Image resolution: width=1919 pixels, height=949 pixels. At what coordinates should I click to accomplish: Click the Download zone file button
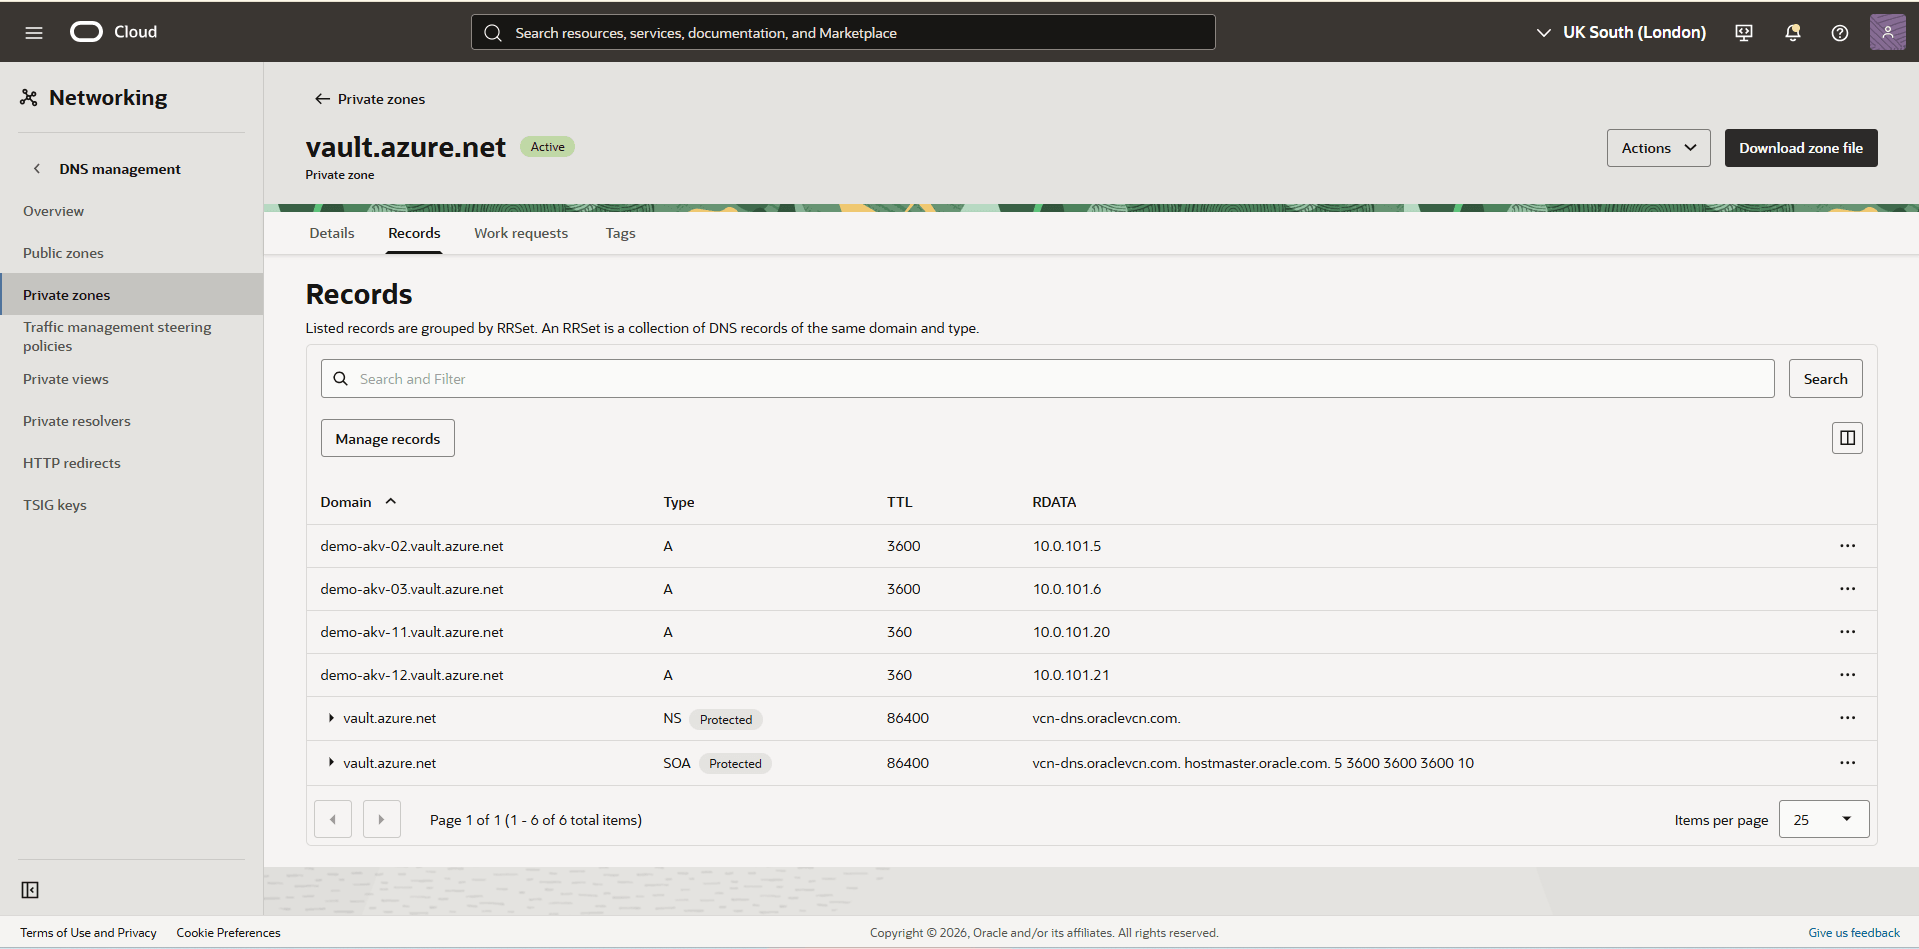(x=1800, y=147)
